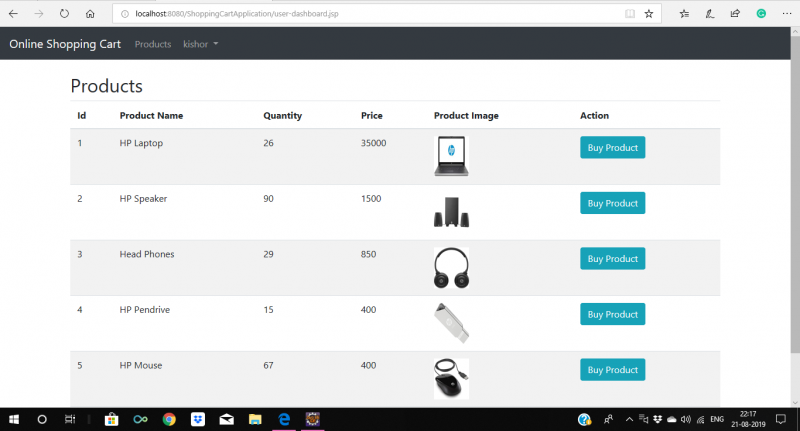
Task: Reload the page with the refresh icon
Action: click(64, 14)
